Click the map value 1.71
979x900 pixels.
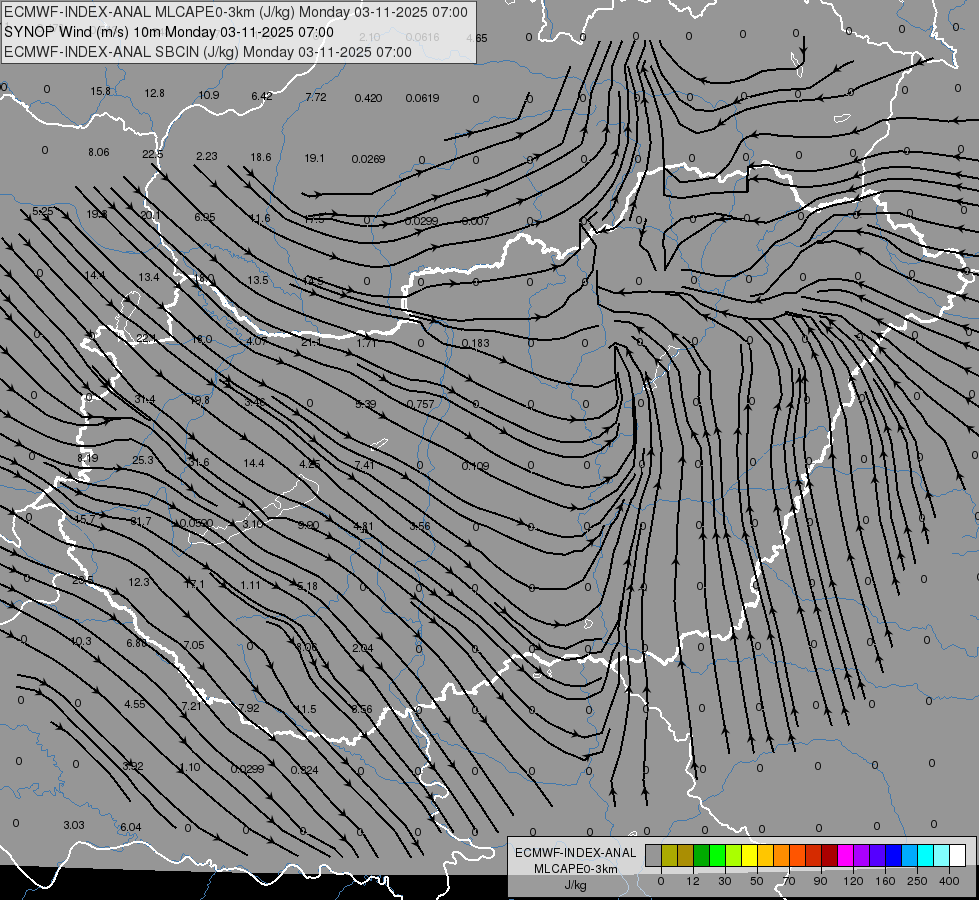367,343
